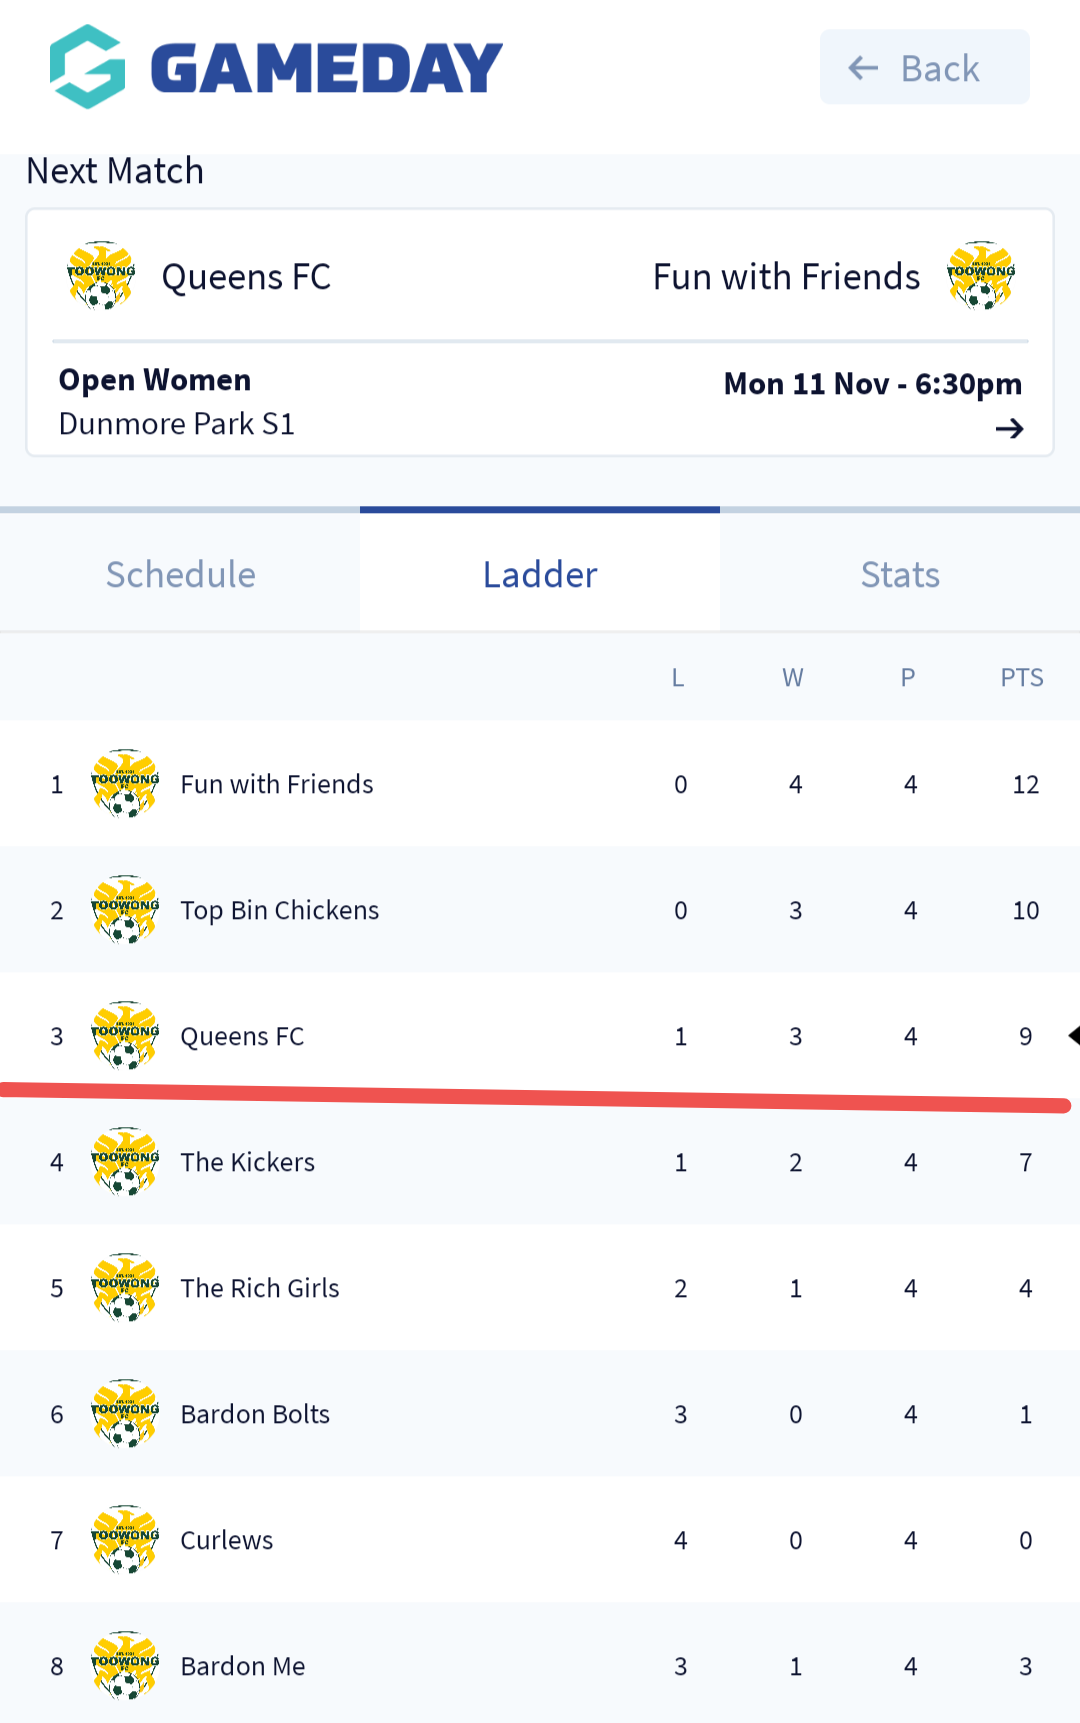This screenshot has width=1080, height=1723.
Task: Open the next match details arrow
Action: point(1009,429)
